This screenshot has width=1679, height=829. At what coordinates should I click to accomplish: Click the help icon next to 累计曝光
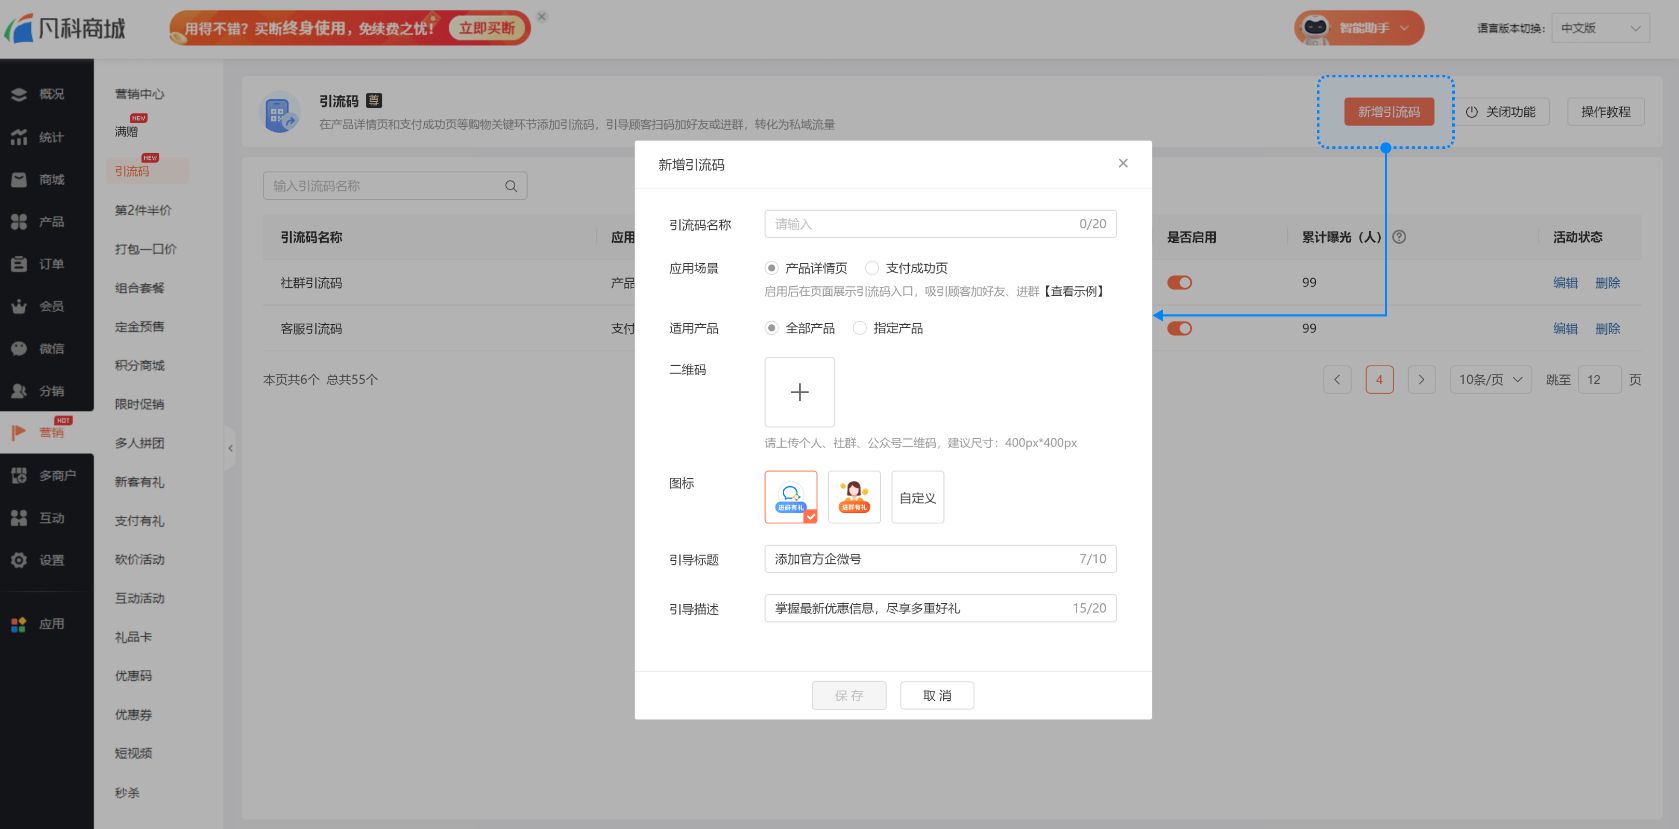tap(1399, 237)
